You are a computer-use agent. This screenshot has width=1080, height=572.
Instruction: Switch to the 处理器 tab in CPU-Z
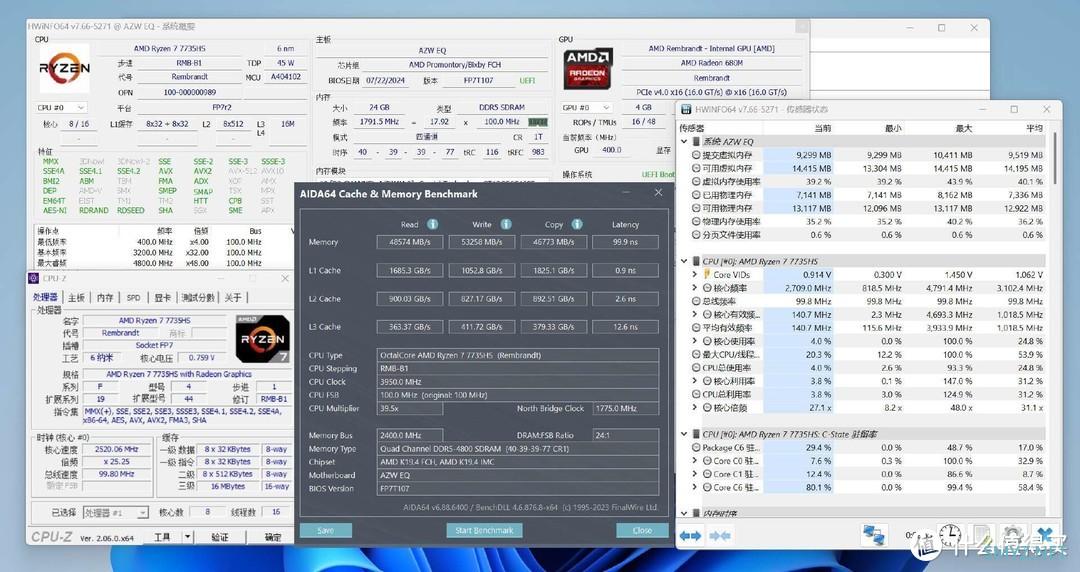click(x=45, y=297)
